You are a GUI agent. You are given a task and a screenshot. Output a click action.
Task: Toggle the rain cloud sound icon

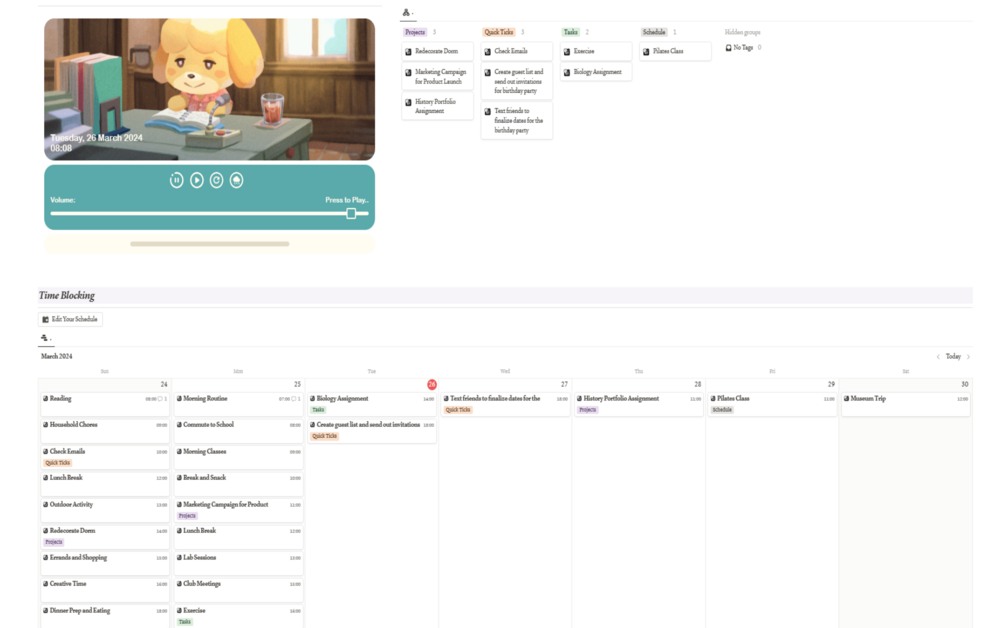pos(237,181)
